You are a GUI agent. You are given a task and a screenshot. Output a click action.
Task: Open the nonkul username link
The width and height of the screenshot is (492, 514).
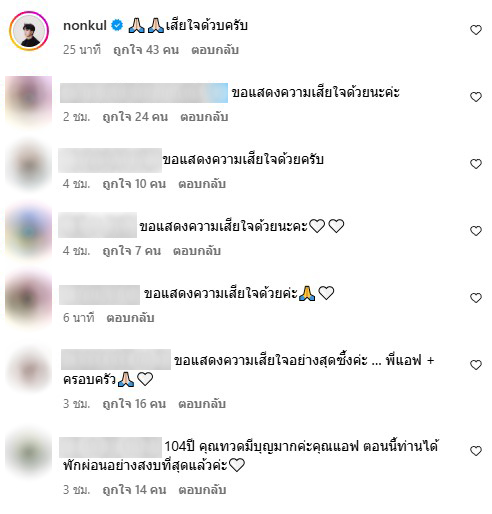pyautogui.click(x=85, y=25)
